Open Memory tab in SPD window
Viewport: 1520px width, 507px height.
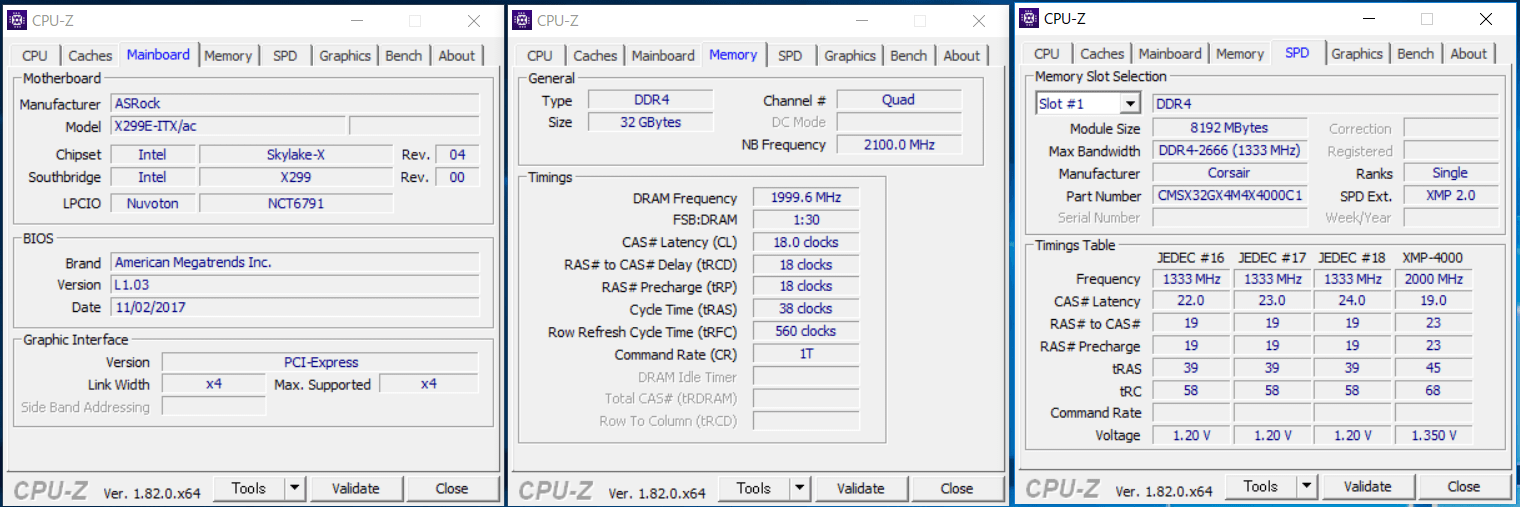point(1240,54)
